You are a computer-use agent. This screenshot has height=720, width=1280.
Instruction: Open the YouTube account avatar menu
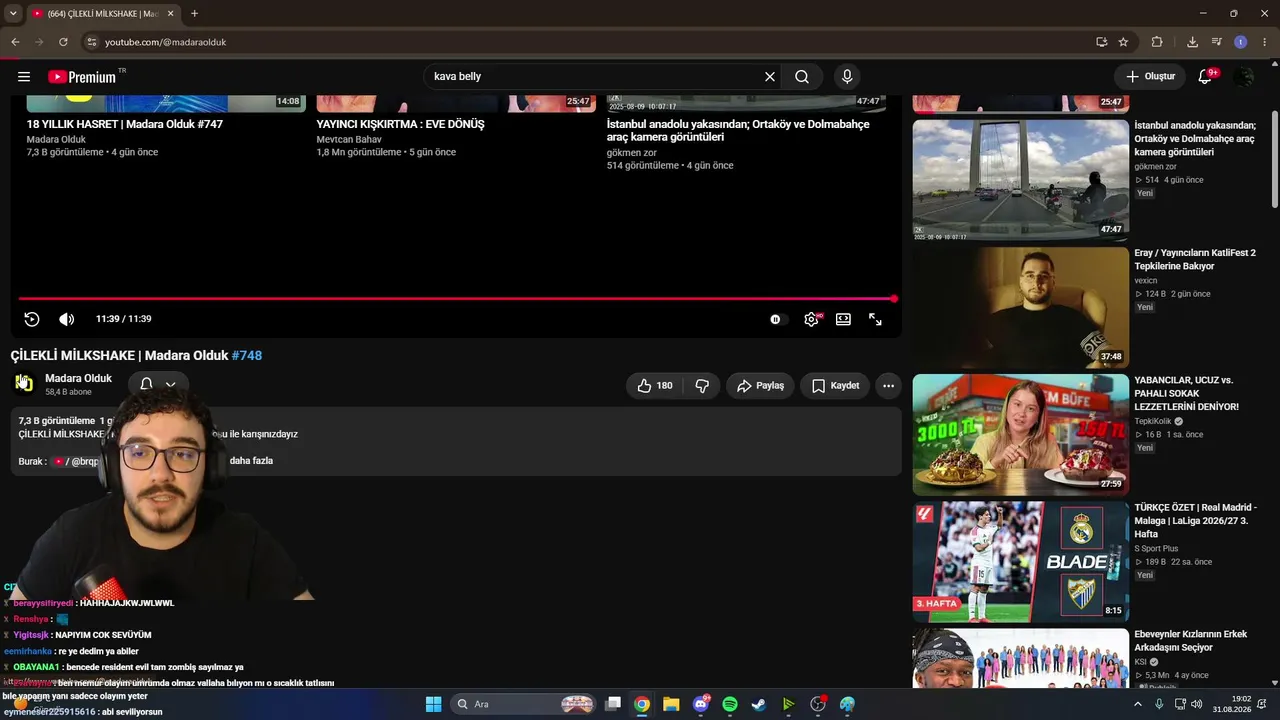point(1244,77)
